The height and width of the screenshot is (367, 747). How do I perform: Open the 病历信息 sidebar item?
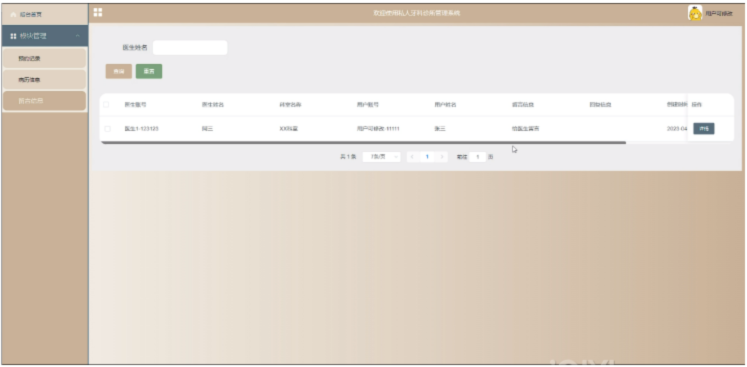pos(44,80)
